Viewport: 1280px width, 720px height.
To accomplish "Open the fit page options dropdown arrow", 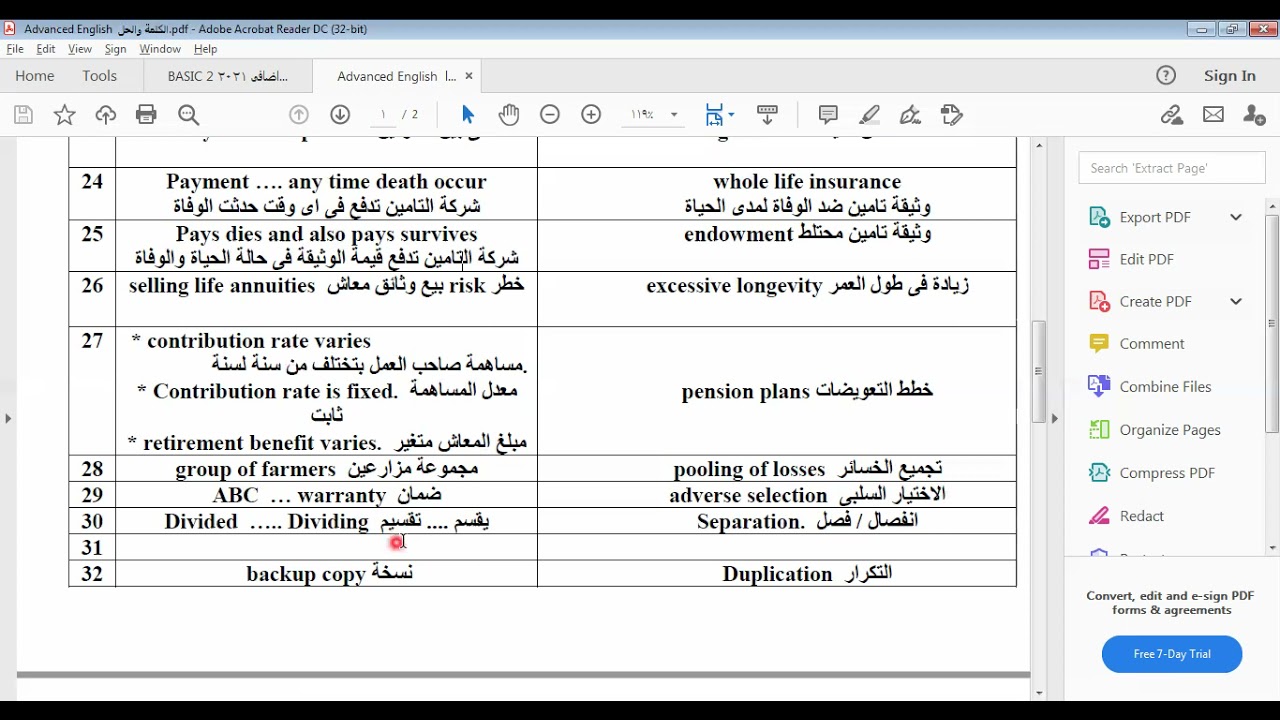I will pyautogui.click(x=732, y=115).
